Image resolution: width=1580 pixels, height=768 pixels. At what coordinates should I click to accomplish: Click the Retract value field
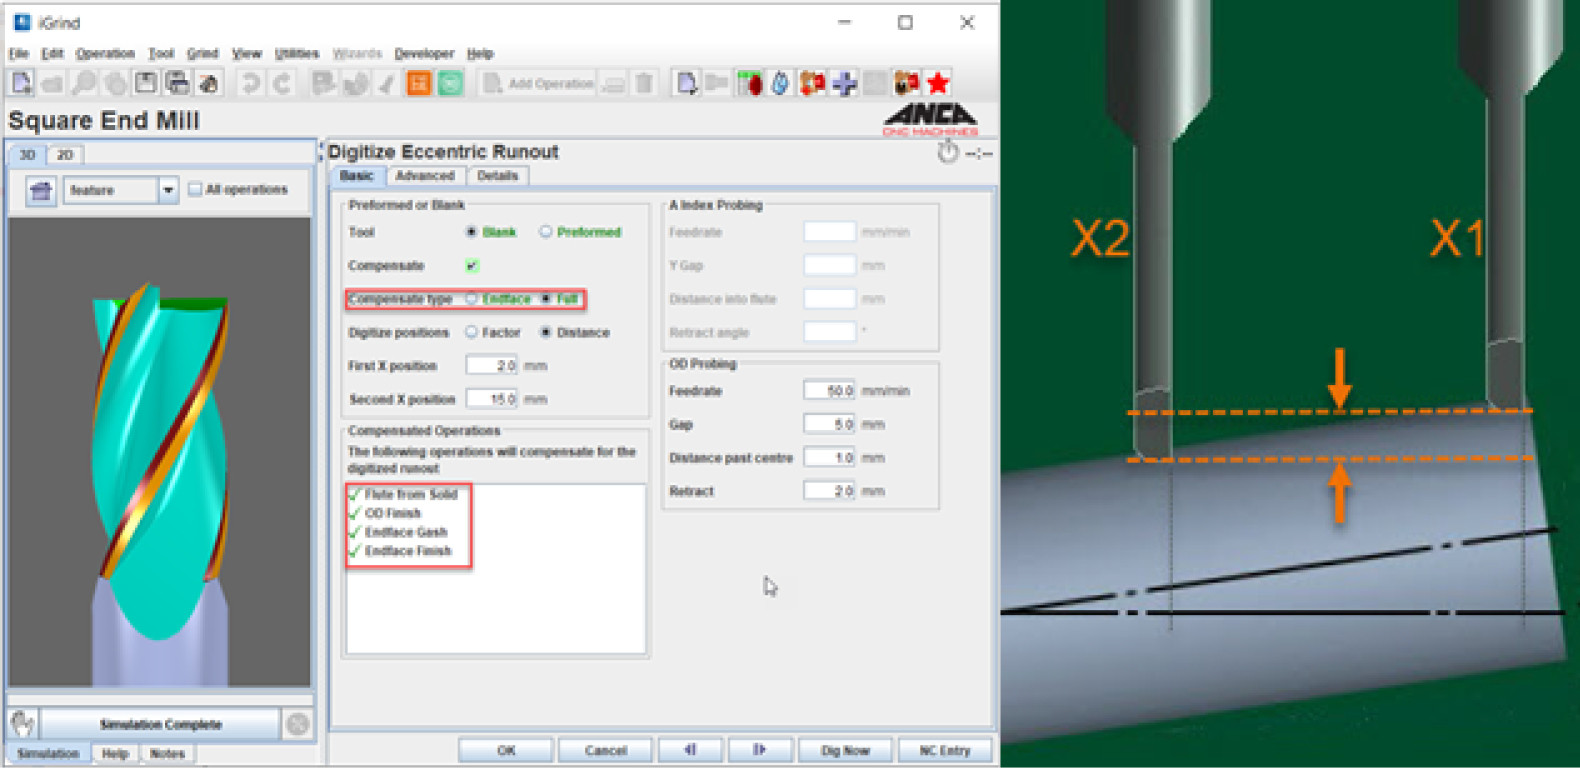pos(829,491)
